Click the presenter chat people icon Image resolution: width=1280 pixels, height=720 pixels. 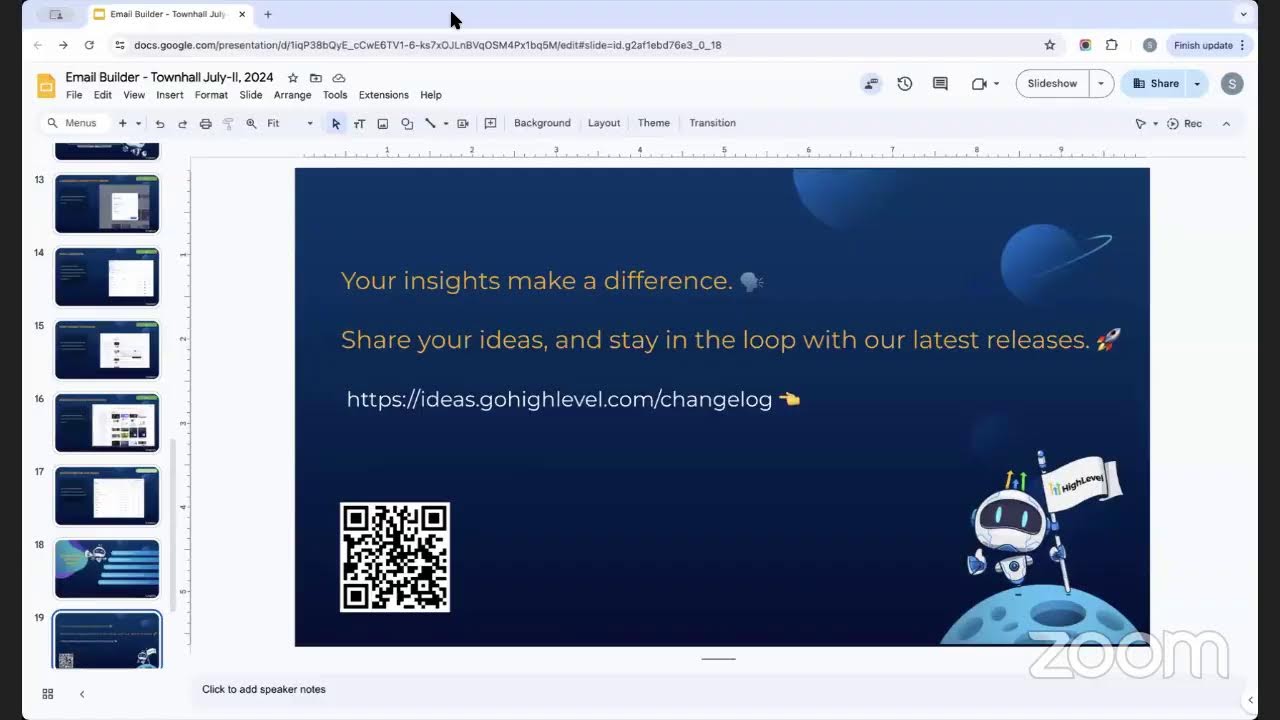coord(871,84)
